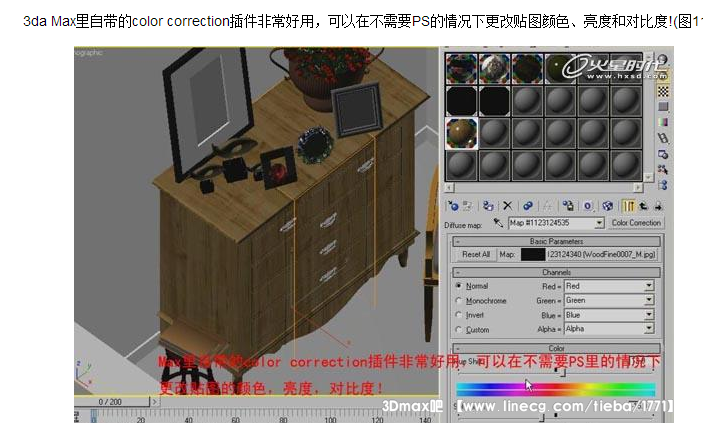Select the second black sample slot in second row
The width and height of the screenshot is (703, 423).
[494, 101]
